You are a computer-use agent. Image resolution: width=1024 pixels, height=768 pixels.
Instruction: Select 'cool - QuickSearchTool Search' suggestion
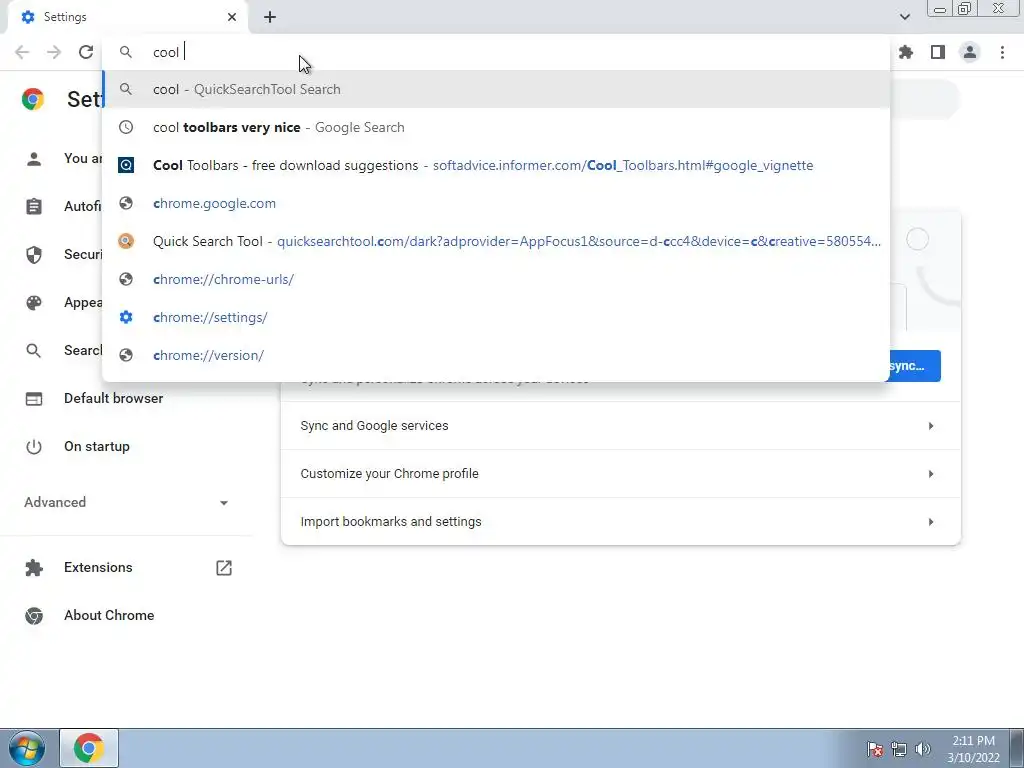coord(496,89)
